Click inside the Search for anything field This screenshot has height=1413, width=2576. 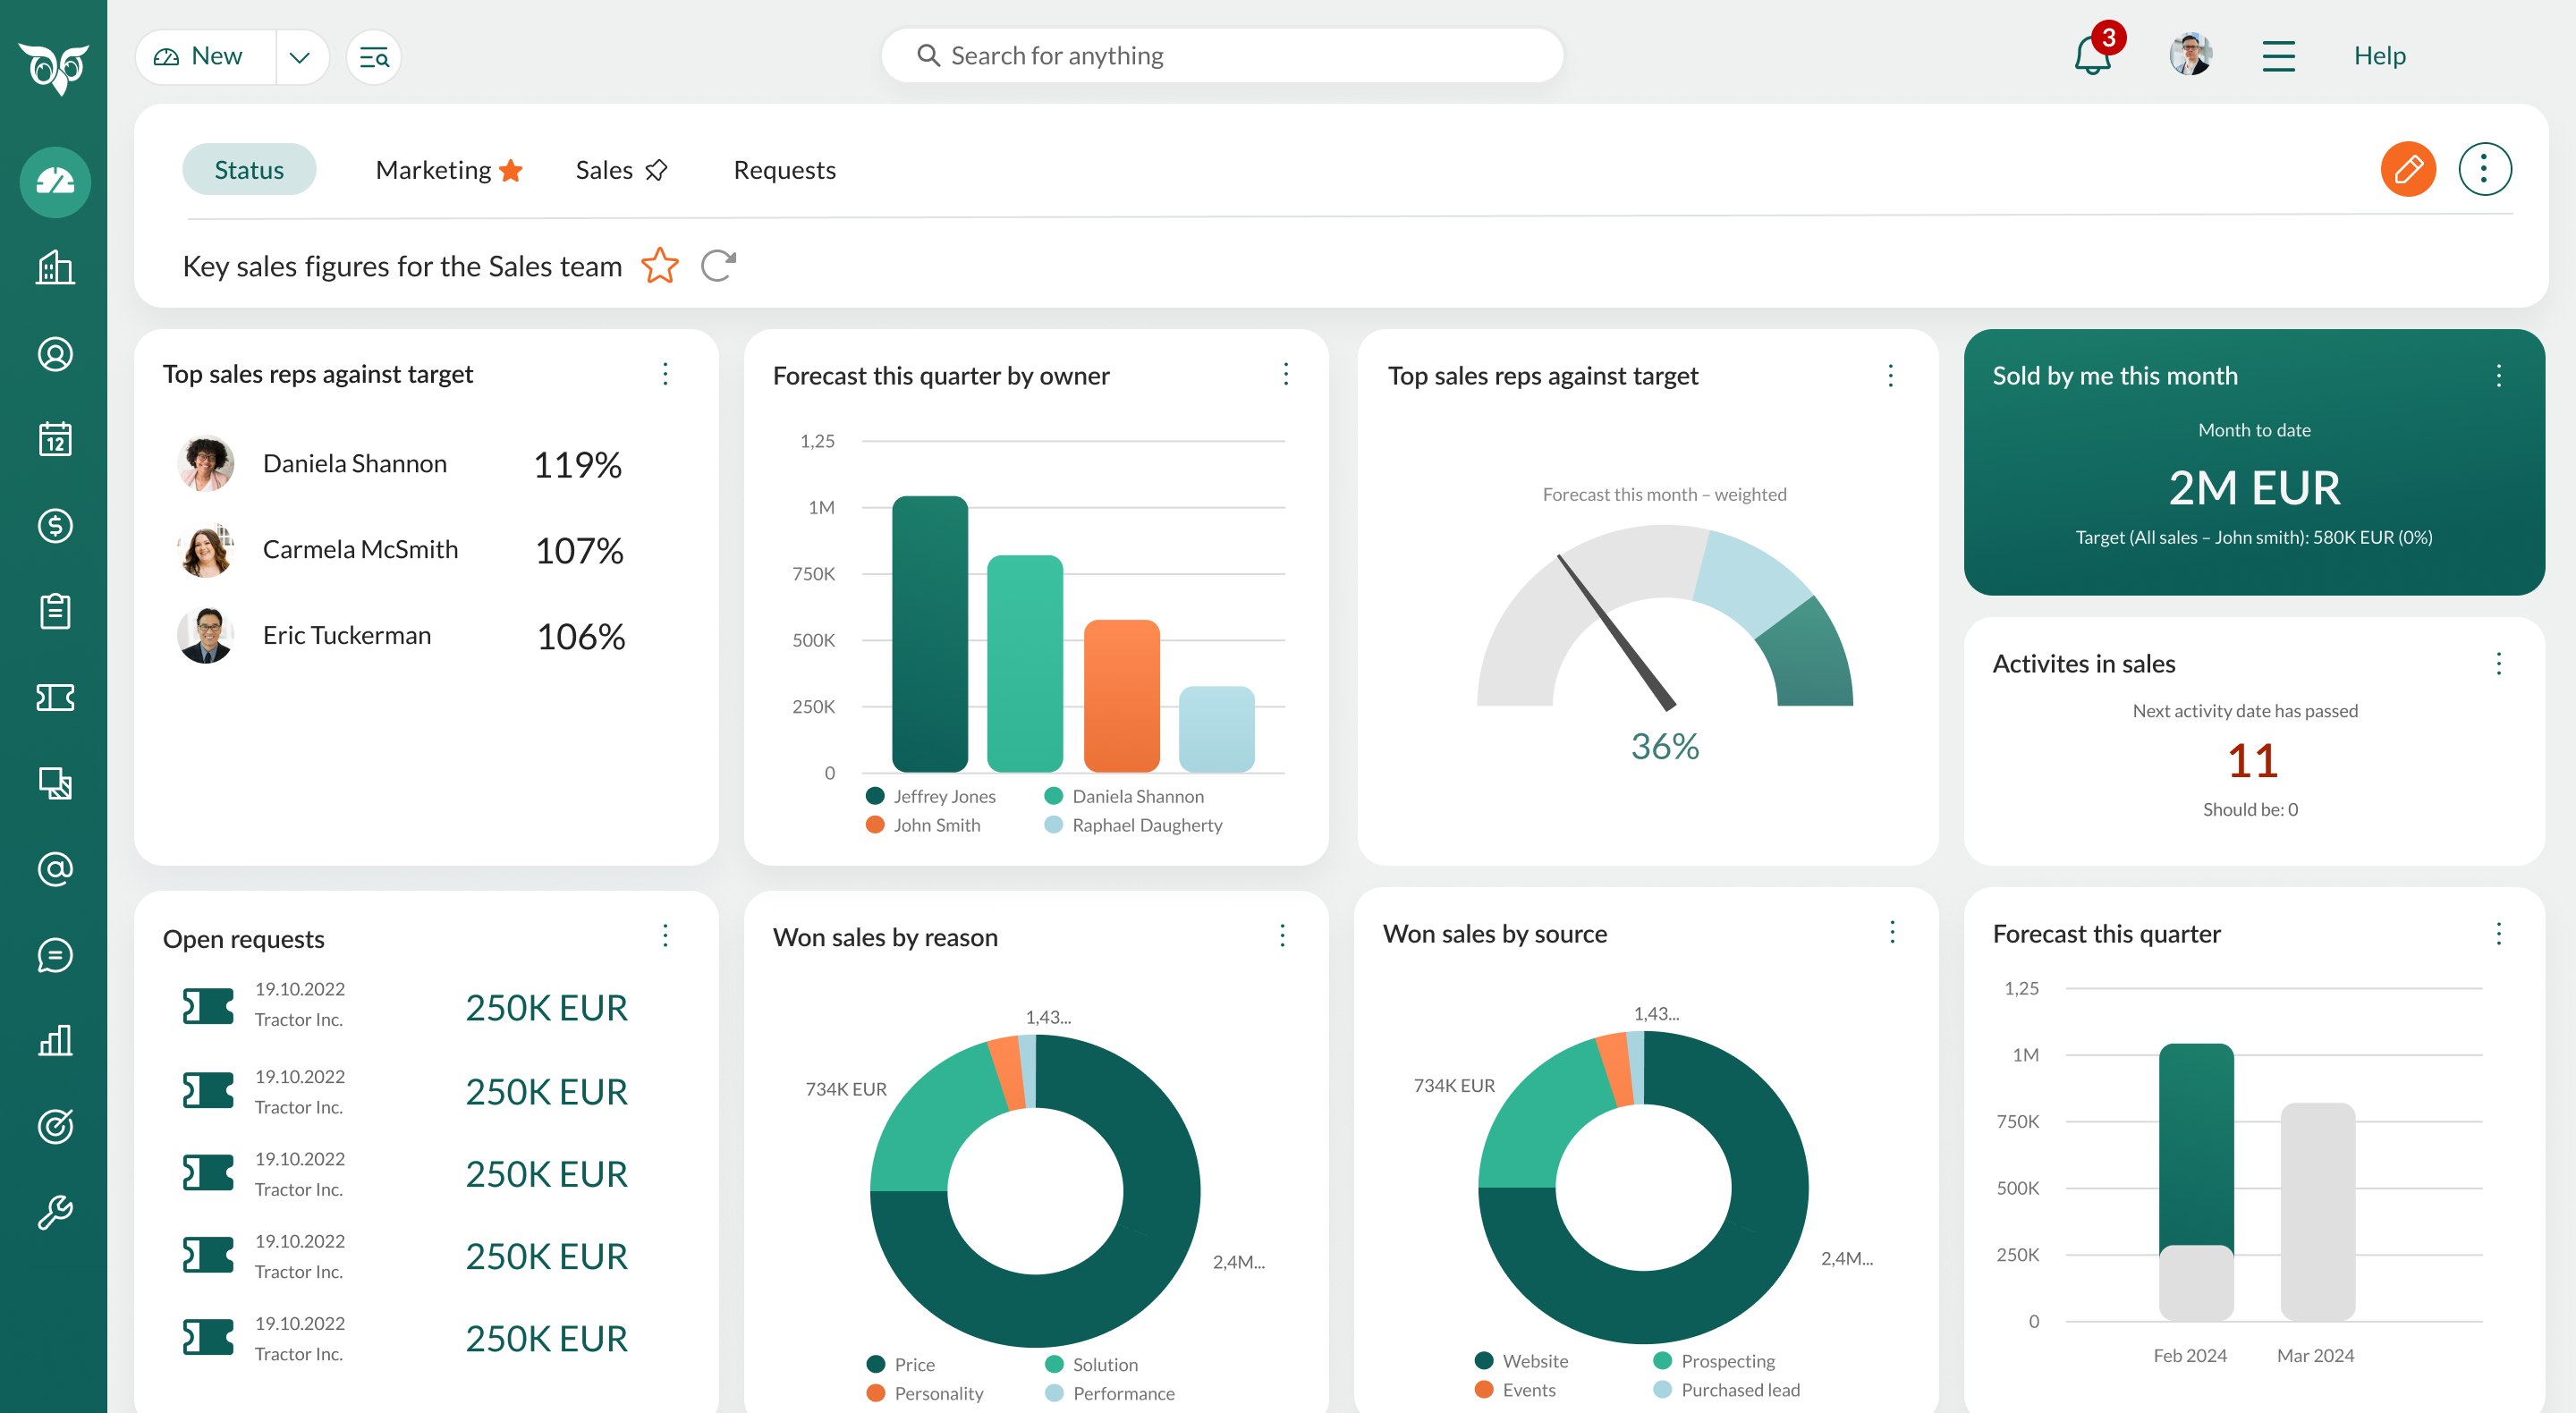pos(1221,55)
